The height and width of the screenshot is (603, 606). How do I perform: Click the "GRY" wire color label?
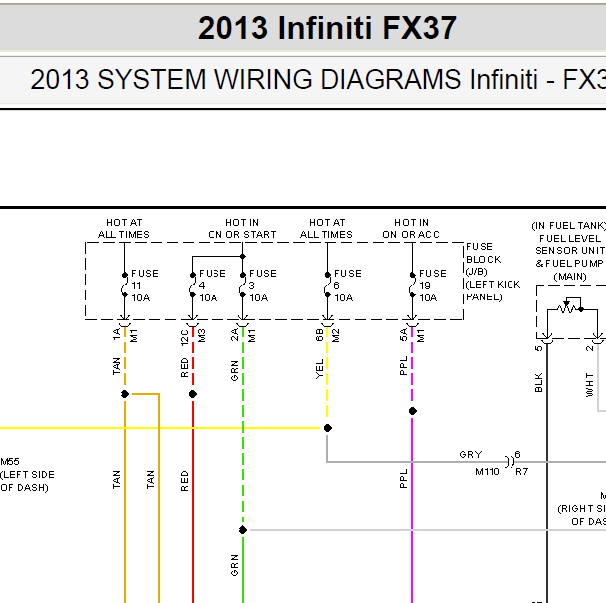coord(471,455)
